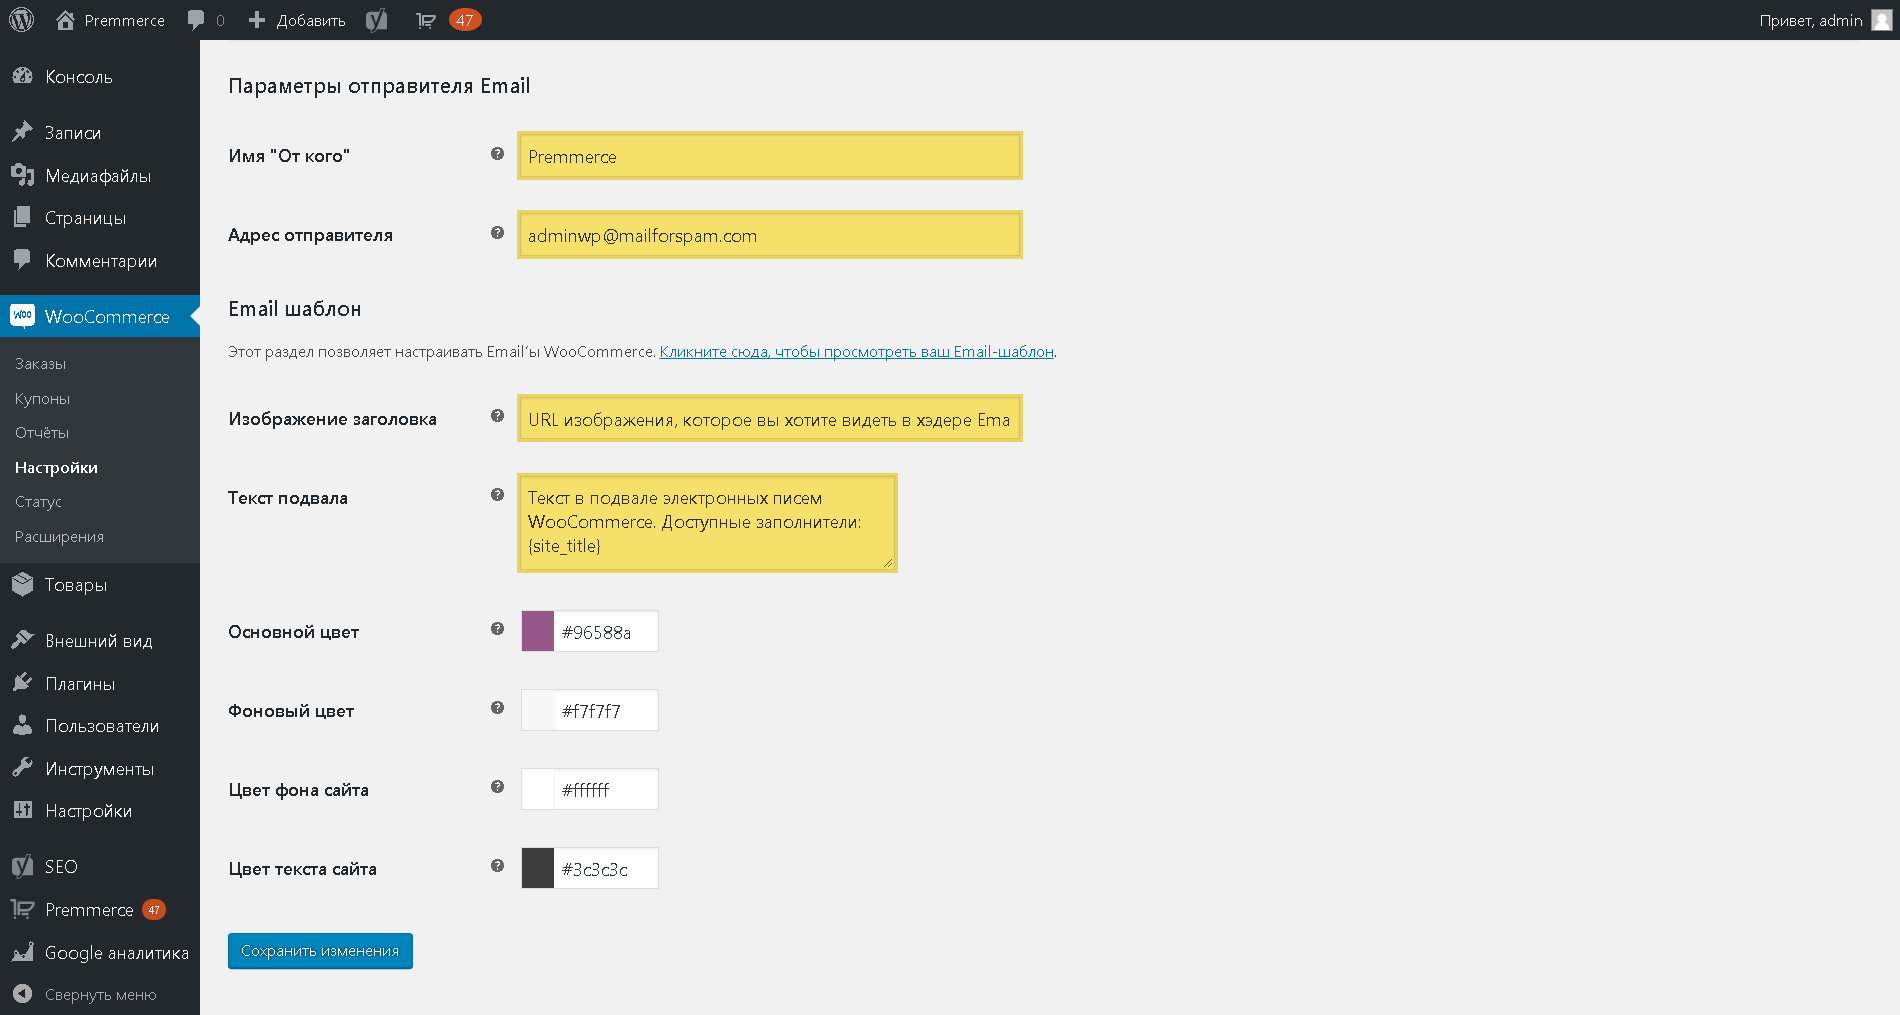Click the admin avatar in top right
Screen dimensions: 1900x1015
1881,20
